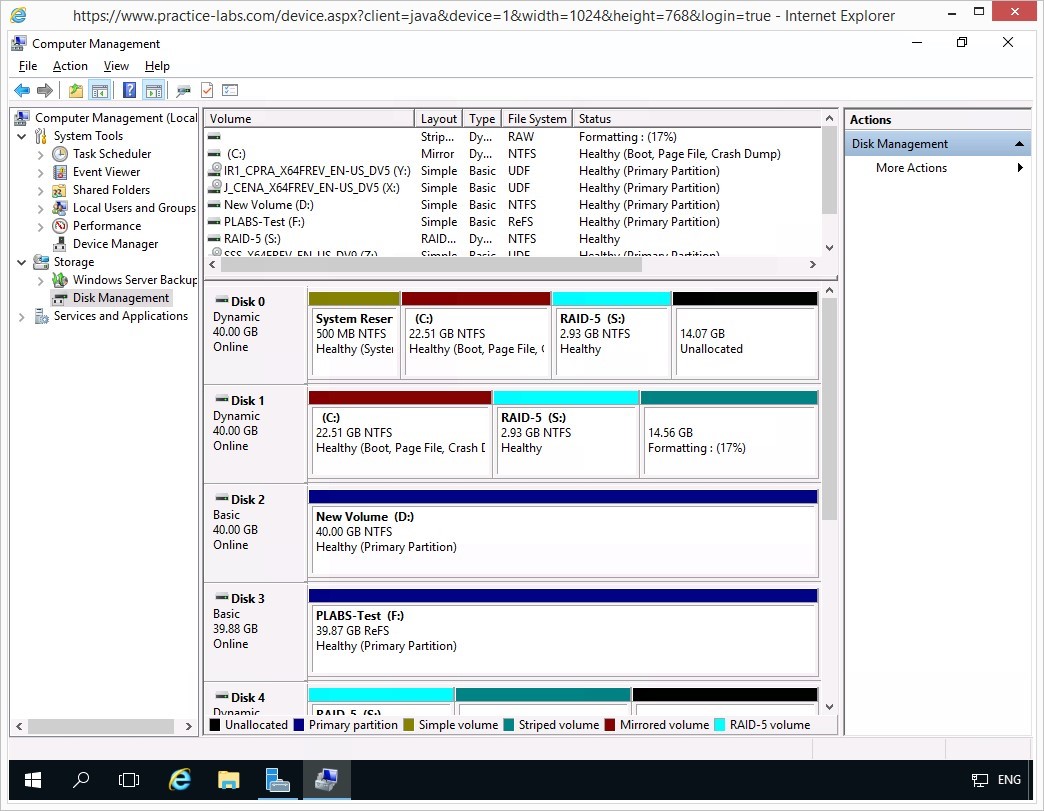Toggle Show/Hide Console Tree toolbar button
Screen dimensions: 1044x811
100,91
